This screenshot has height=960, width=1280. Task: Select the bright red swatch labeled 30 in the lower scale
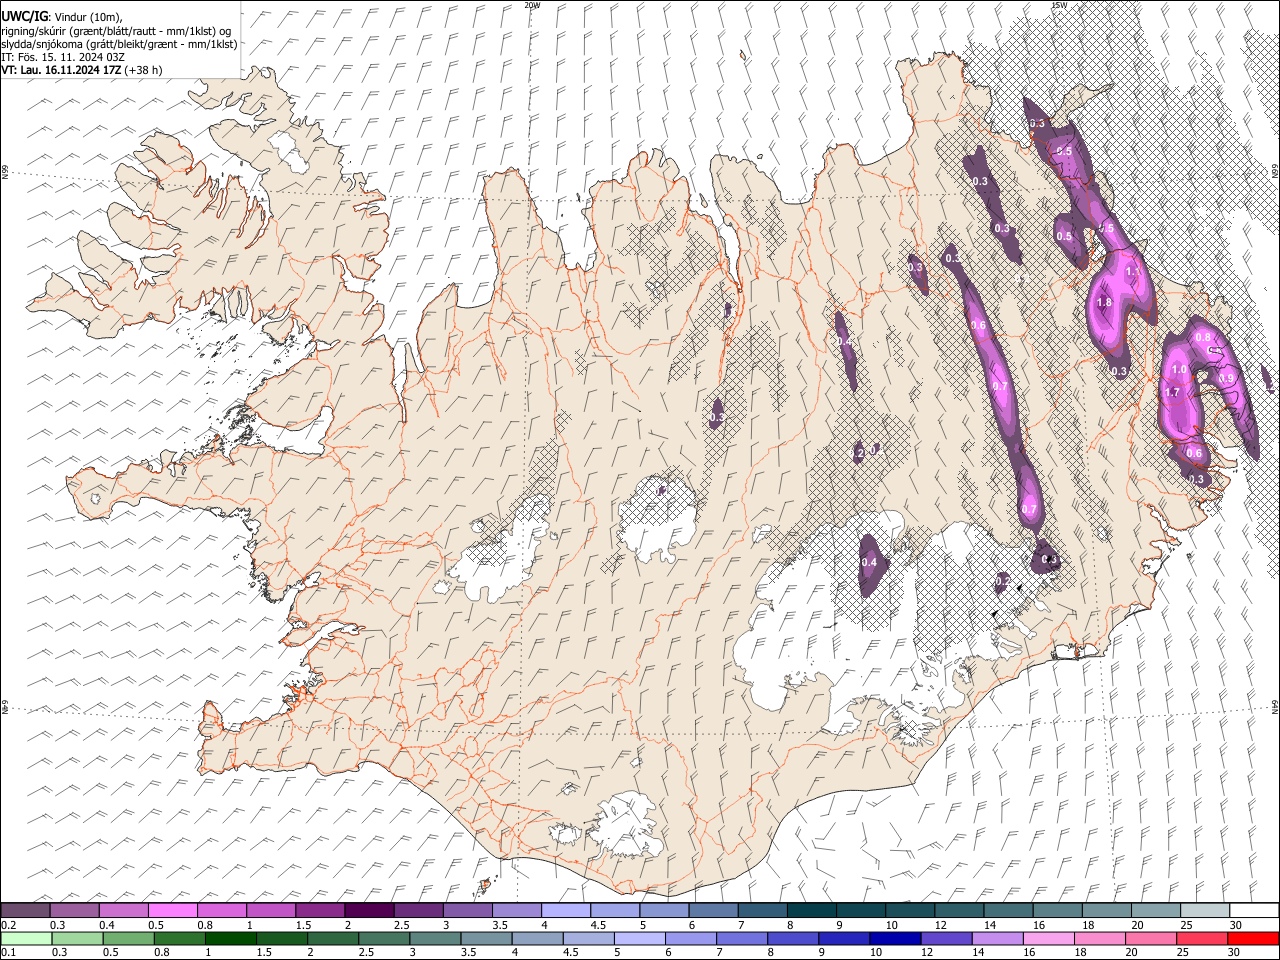click(1253, 939)
